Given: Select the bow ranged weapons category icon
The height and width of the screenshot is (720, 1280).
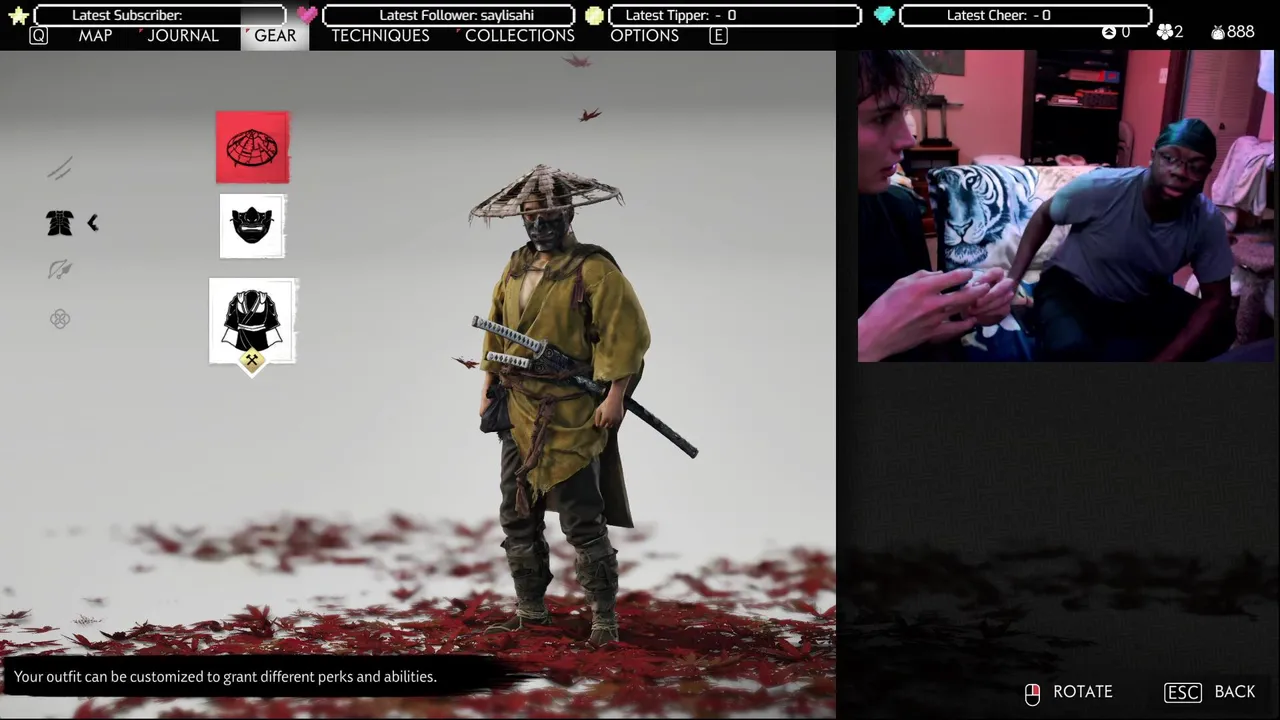Looking at the screenshot, I should pos(60,270).
